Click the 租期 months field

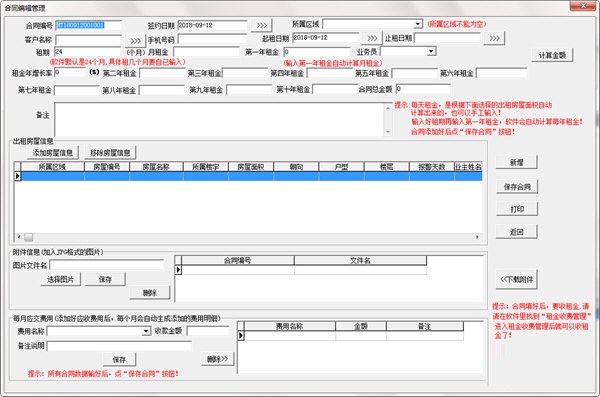pos(88,52)
